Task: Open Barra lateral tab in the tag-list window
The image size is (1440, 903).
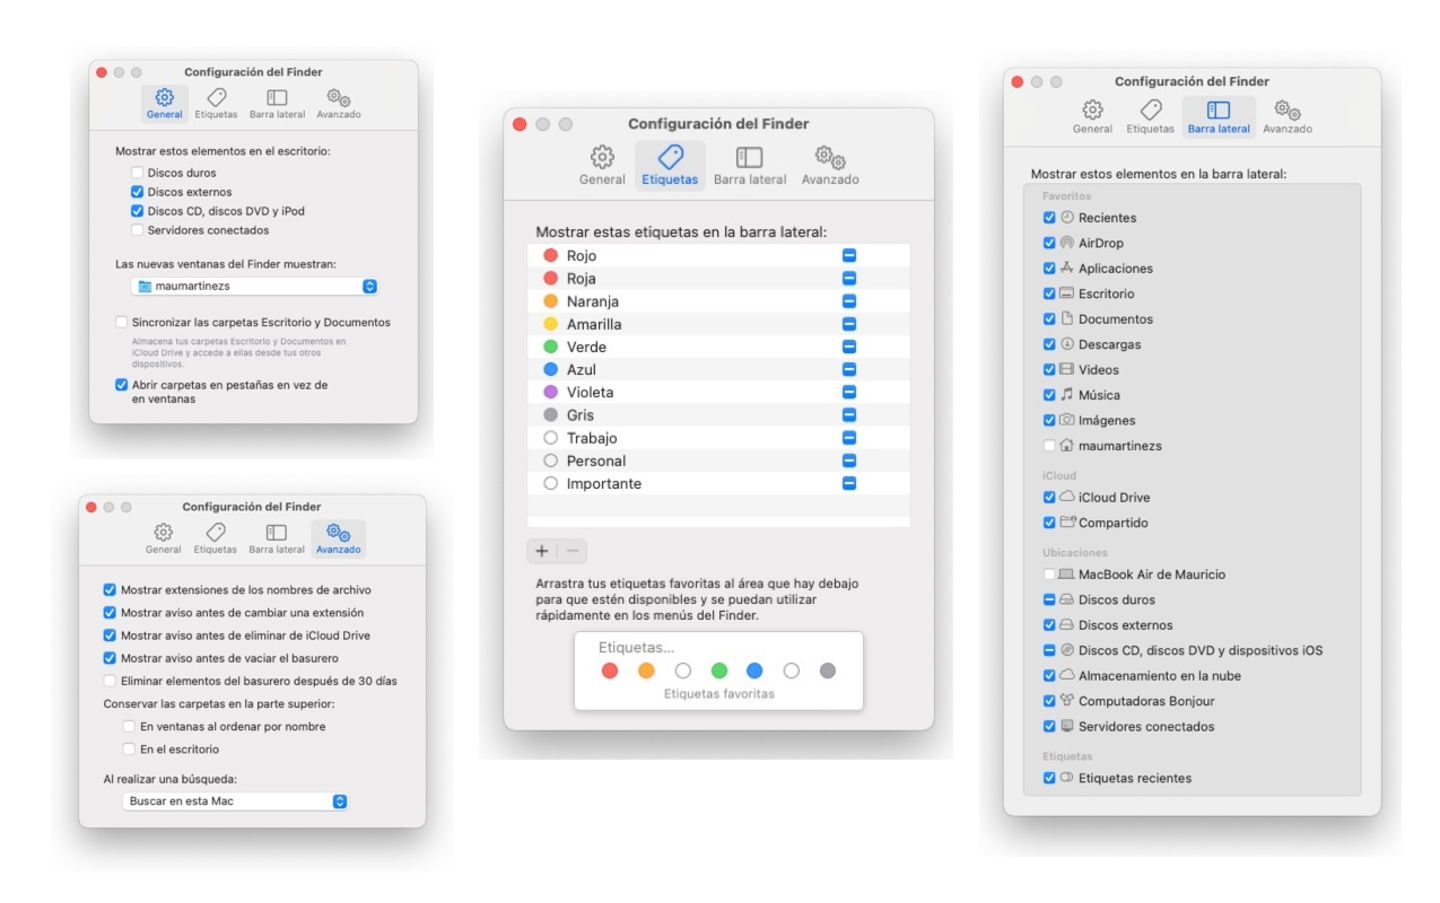Action: pos(750,165)
